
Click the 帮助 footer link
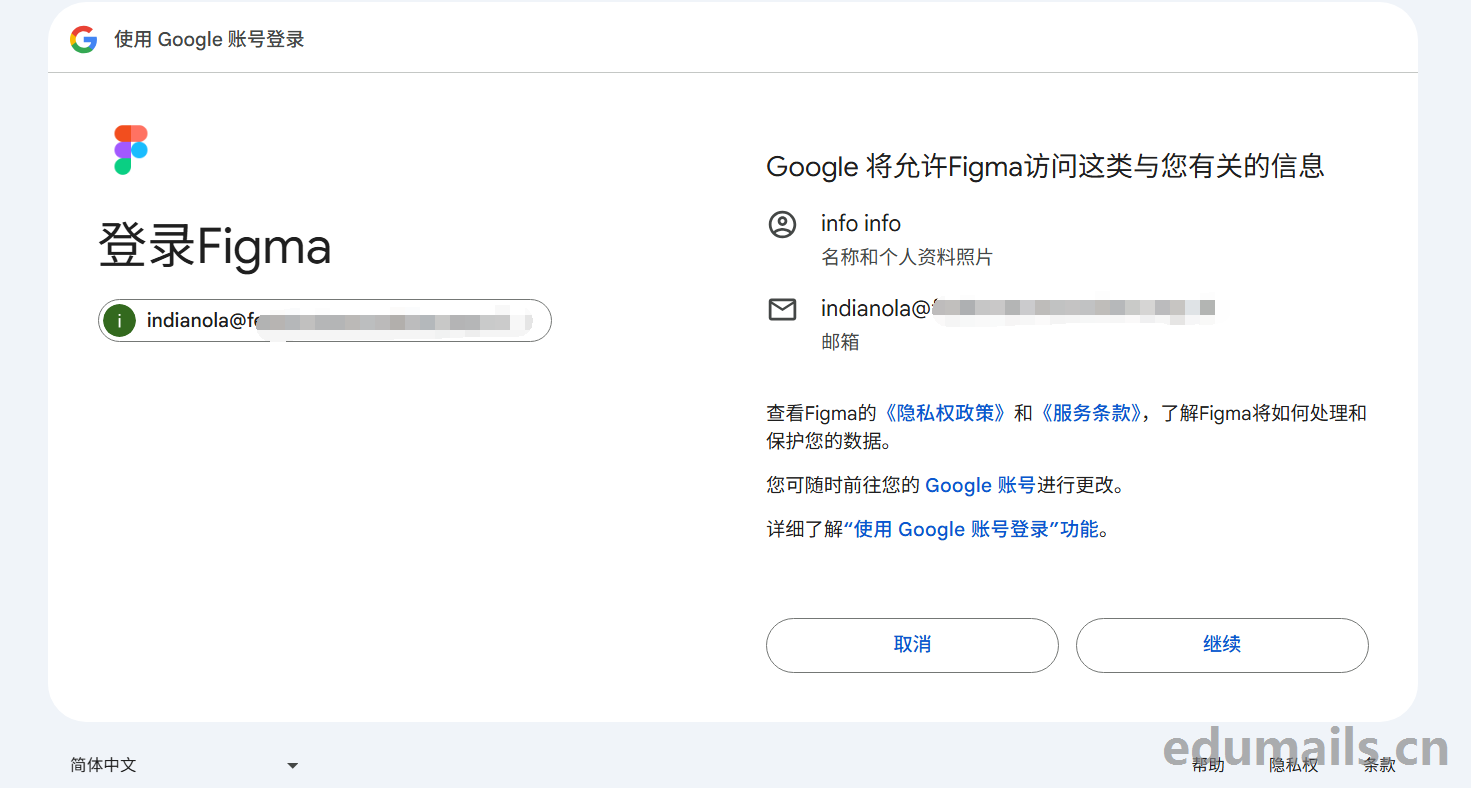(1208, 765)
